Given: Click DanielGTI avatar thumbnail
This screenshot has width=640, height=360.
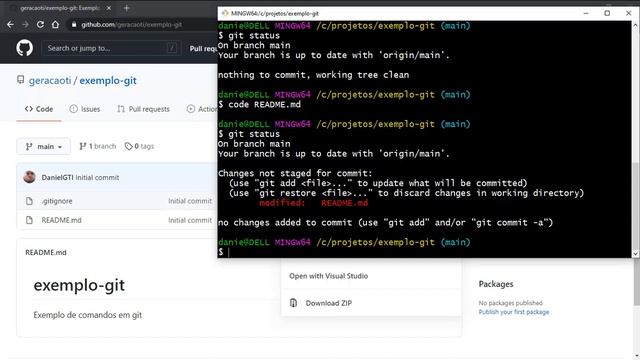Looking at the screenshot, I should click(29, 177).
